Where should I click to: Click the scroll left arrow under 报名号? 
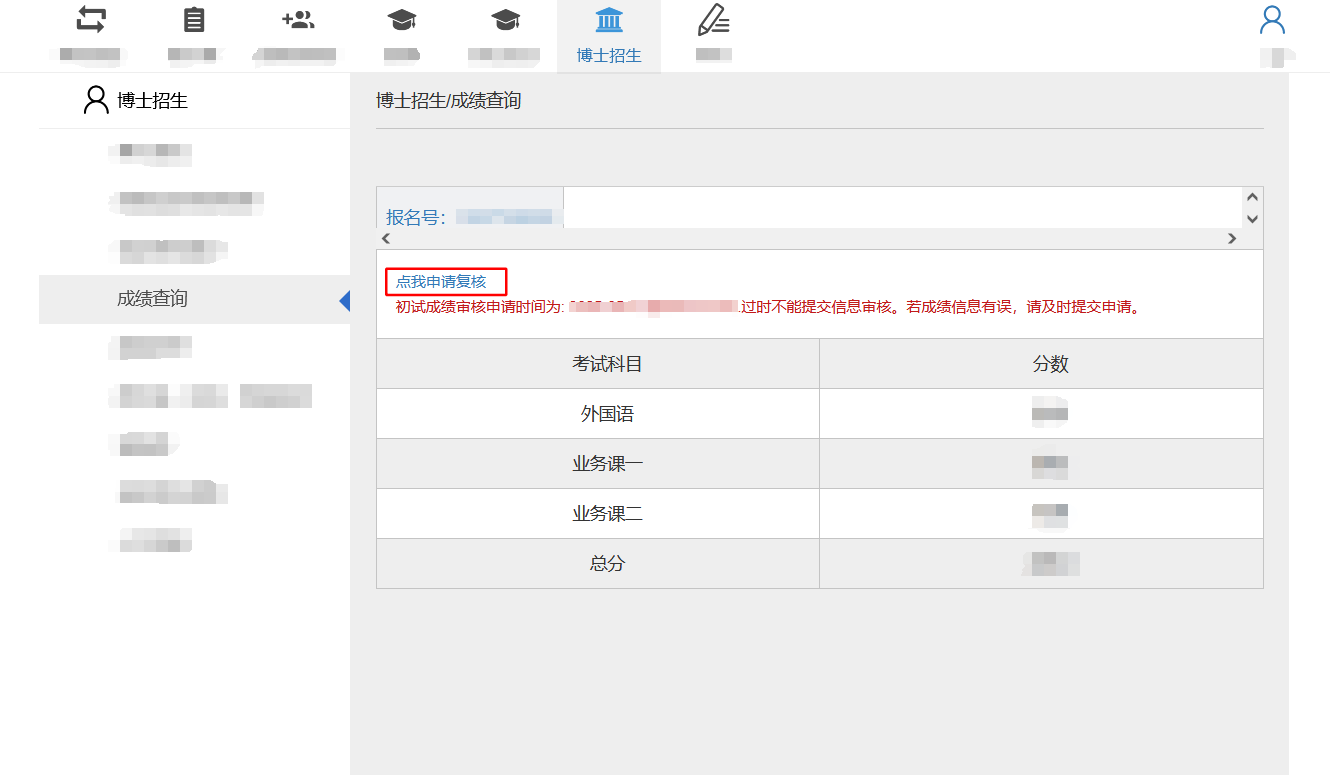point(387,239)
